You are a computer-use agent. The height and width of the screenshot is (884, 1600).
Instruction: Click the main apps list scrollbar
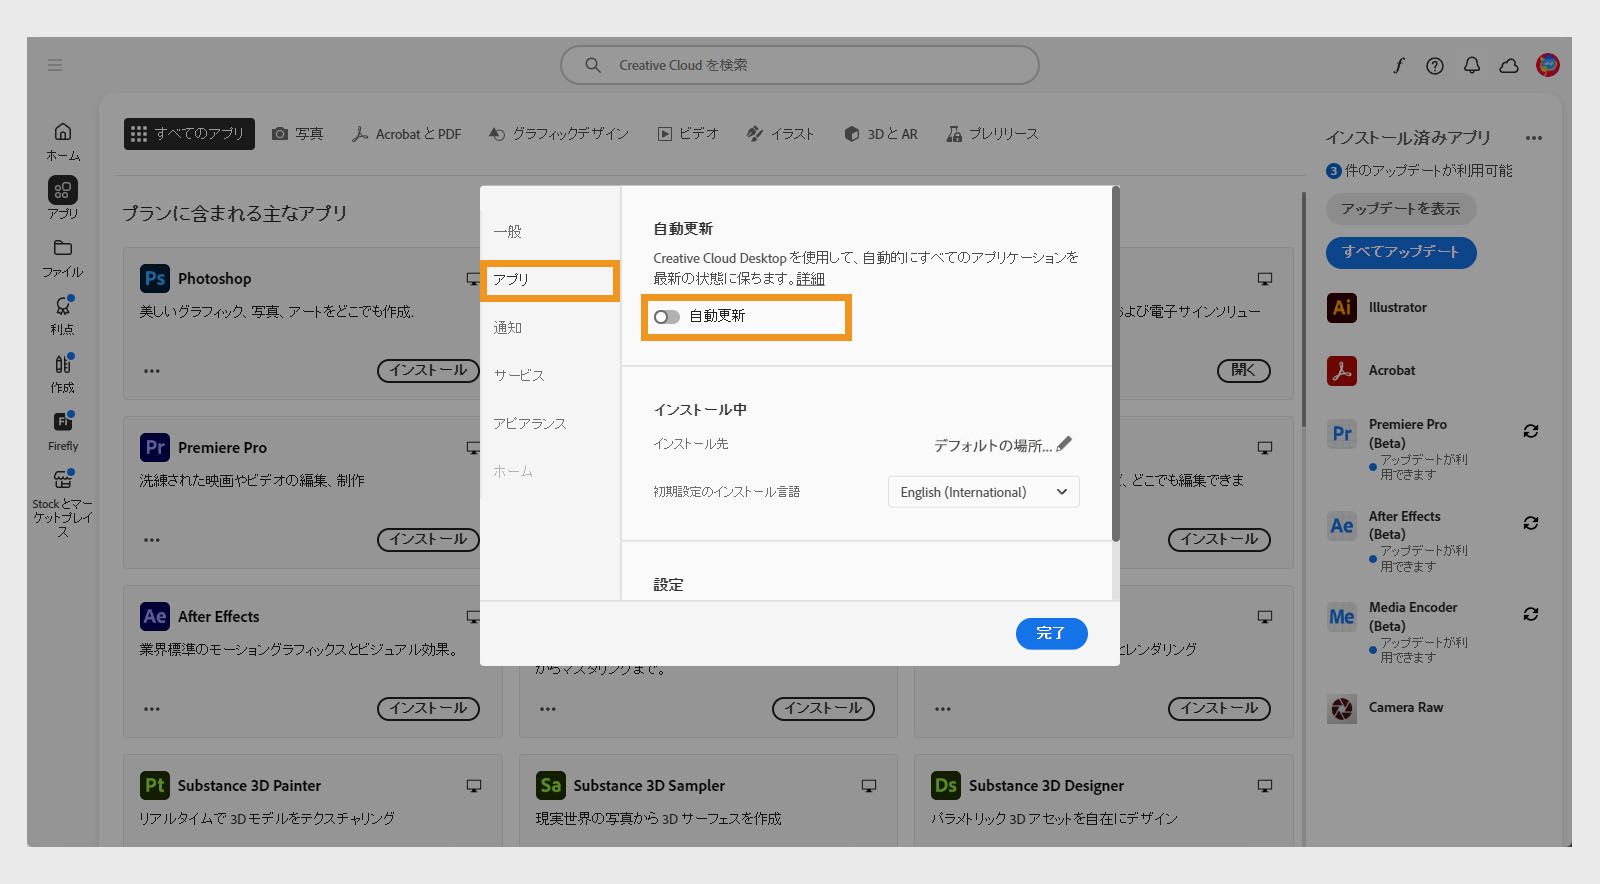tap(1302, 310)
